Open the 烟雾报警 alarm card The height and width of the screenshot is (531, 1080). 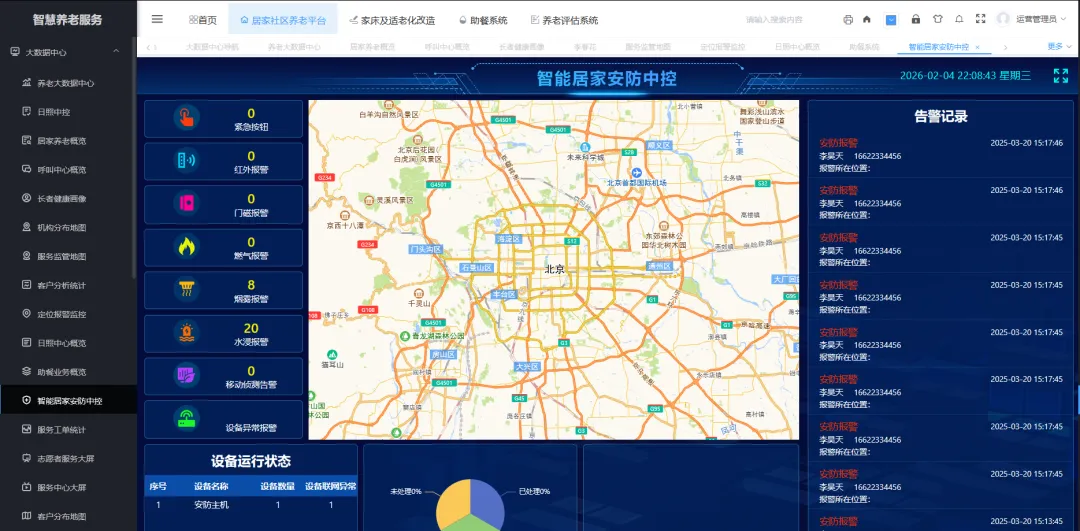224,291
